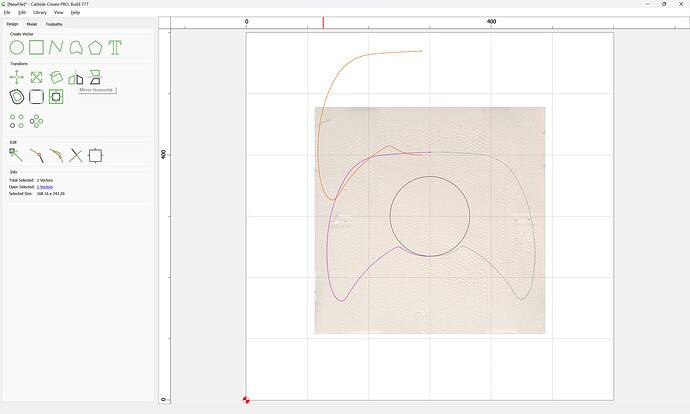Open the Circular Array tool
The width and height of the screenshot is (690, 414).
click(x=36, y=121)
